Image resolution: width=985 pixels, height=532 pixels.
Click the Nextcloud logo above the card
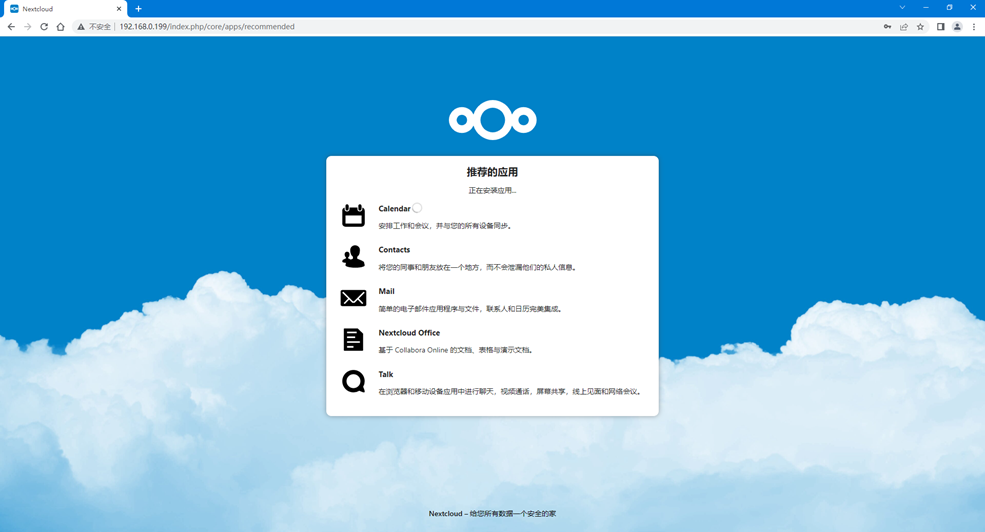tap(492, 119)
